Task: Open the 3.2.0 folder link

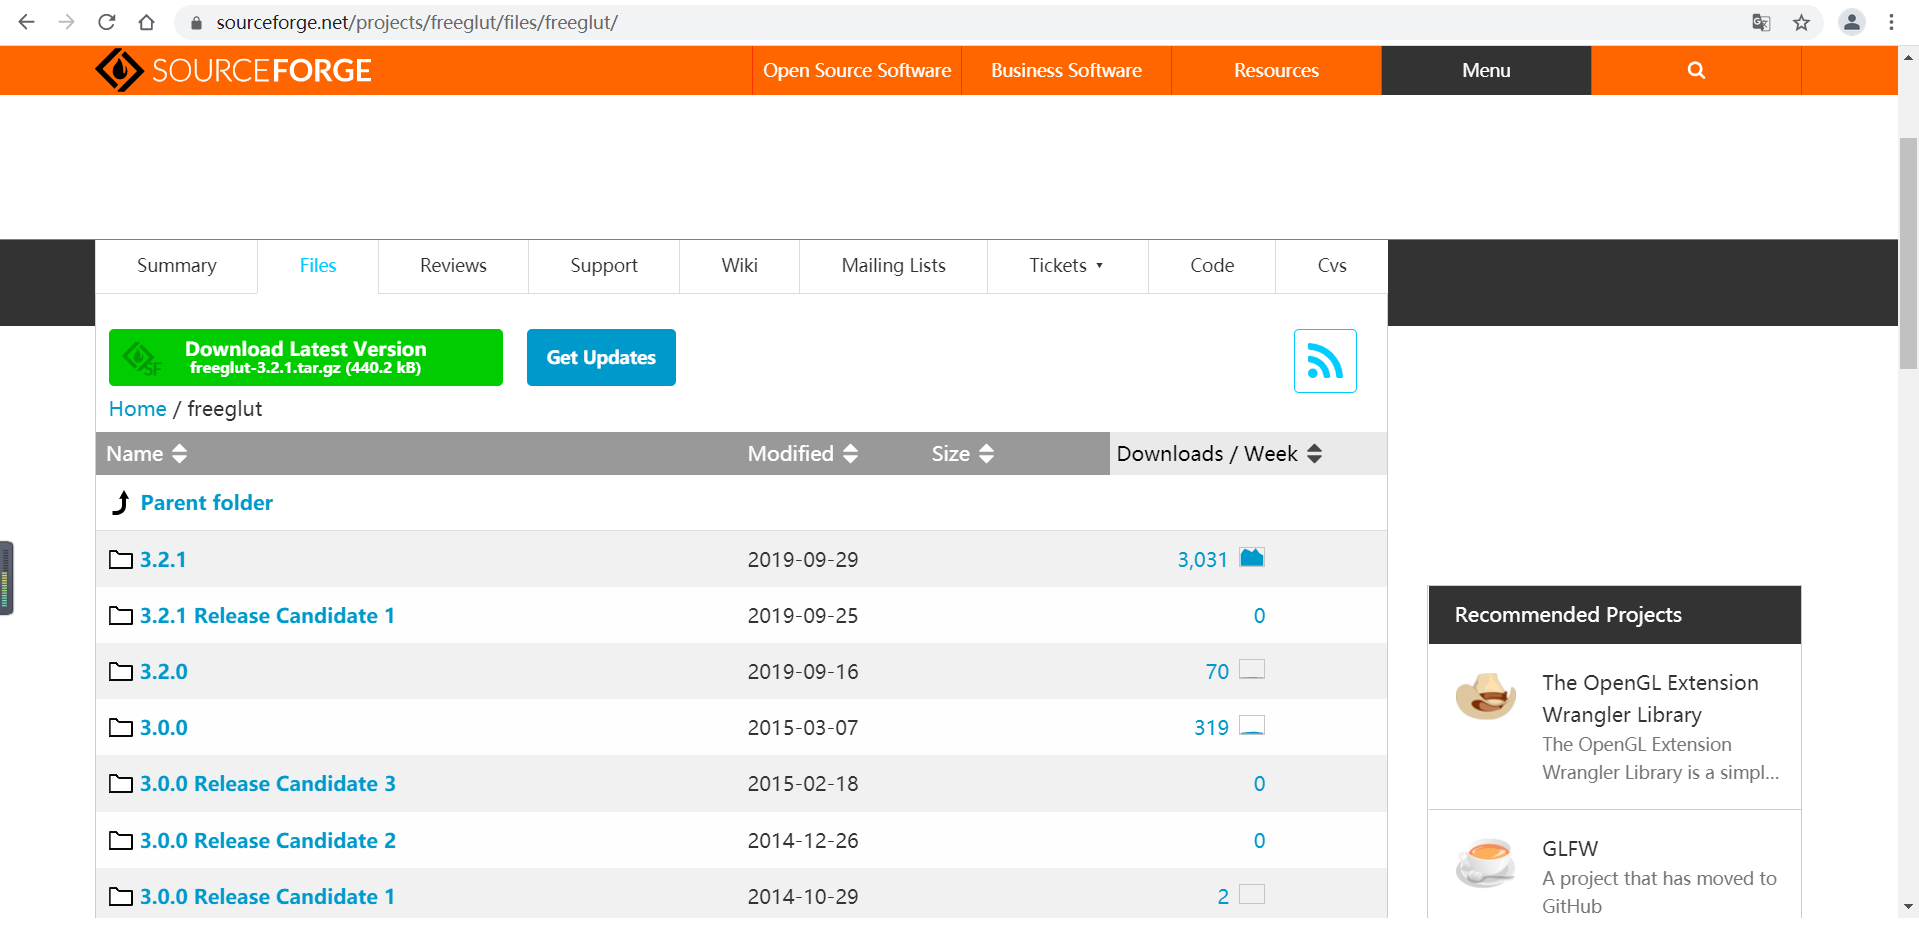Action: click(164, 671)
